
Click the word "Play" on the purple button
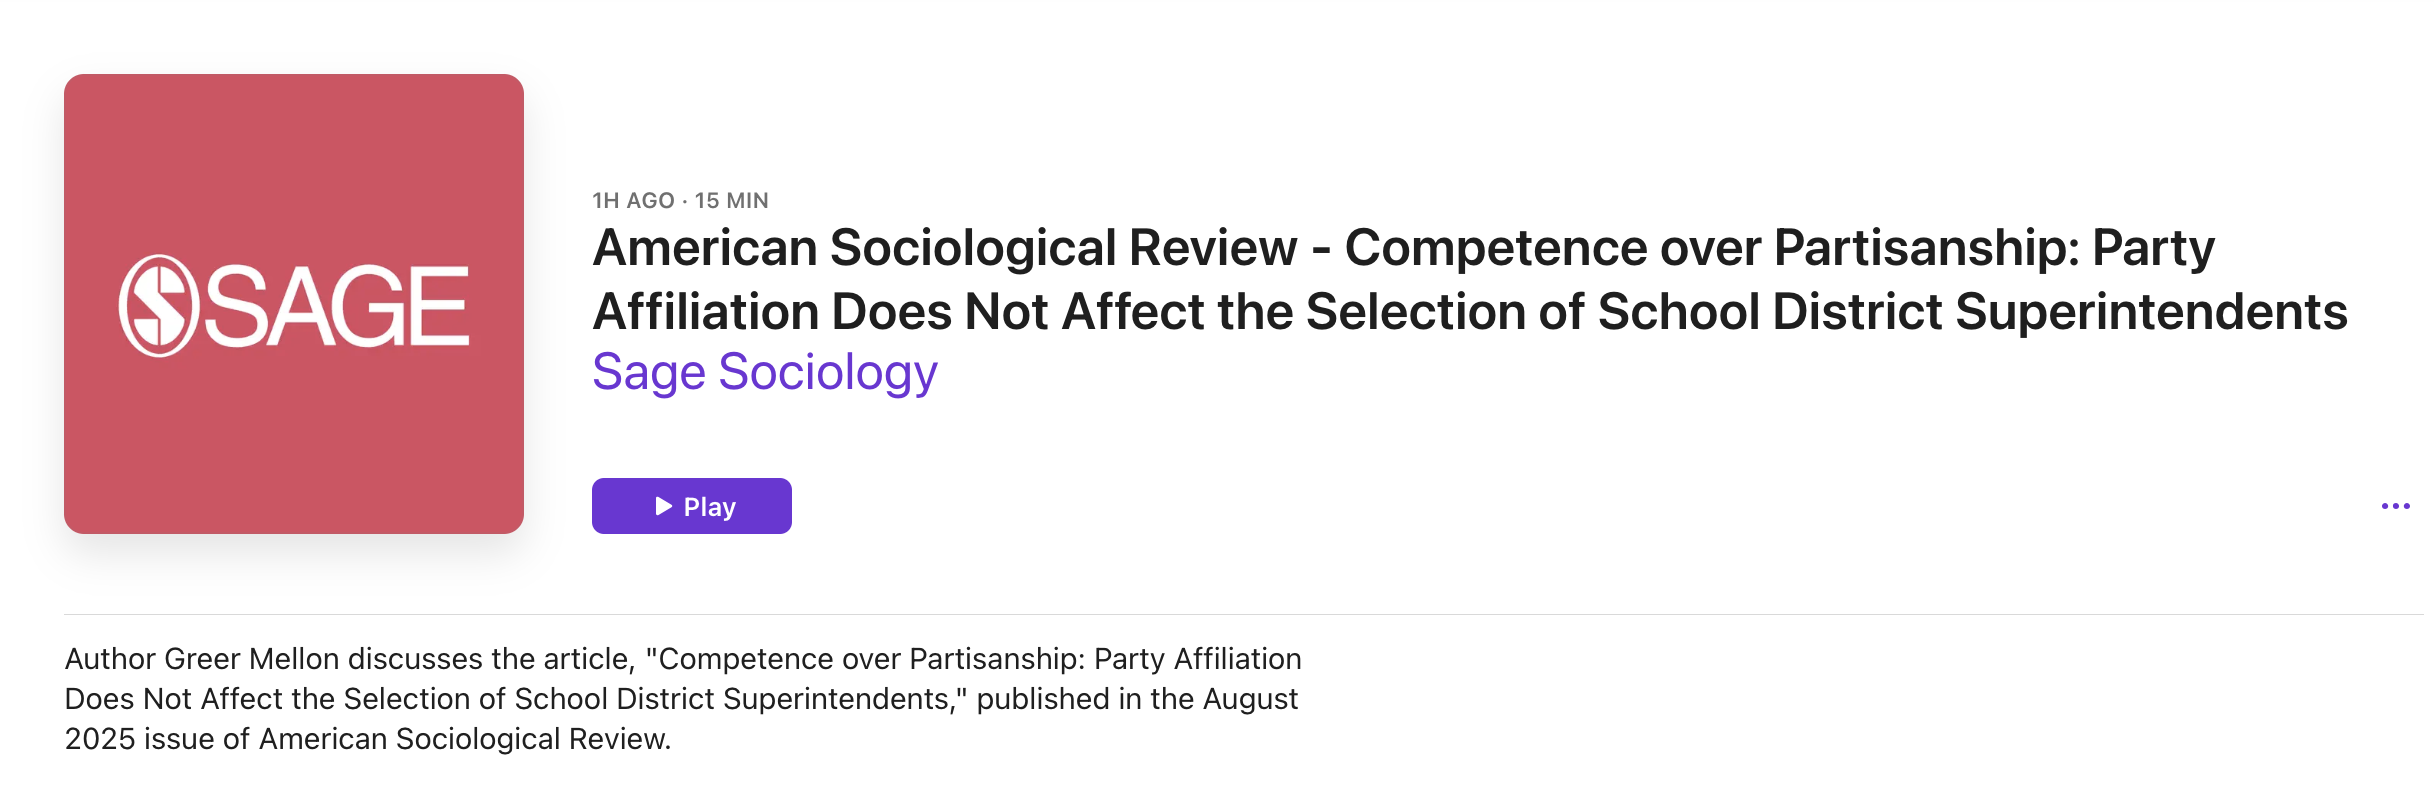pyautogui.click(x=710, y=507)
